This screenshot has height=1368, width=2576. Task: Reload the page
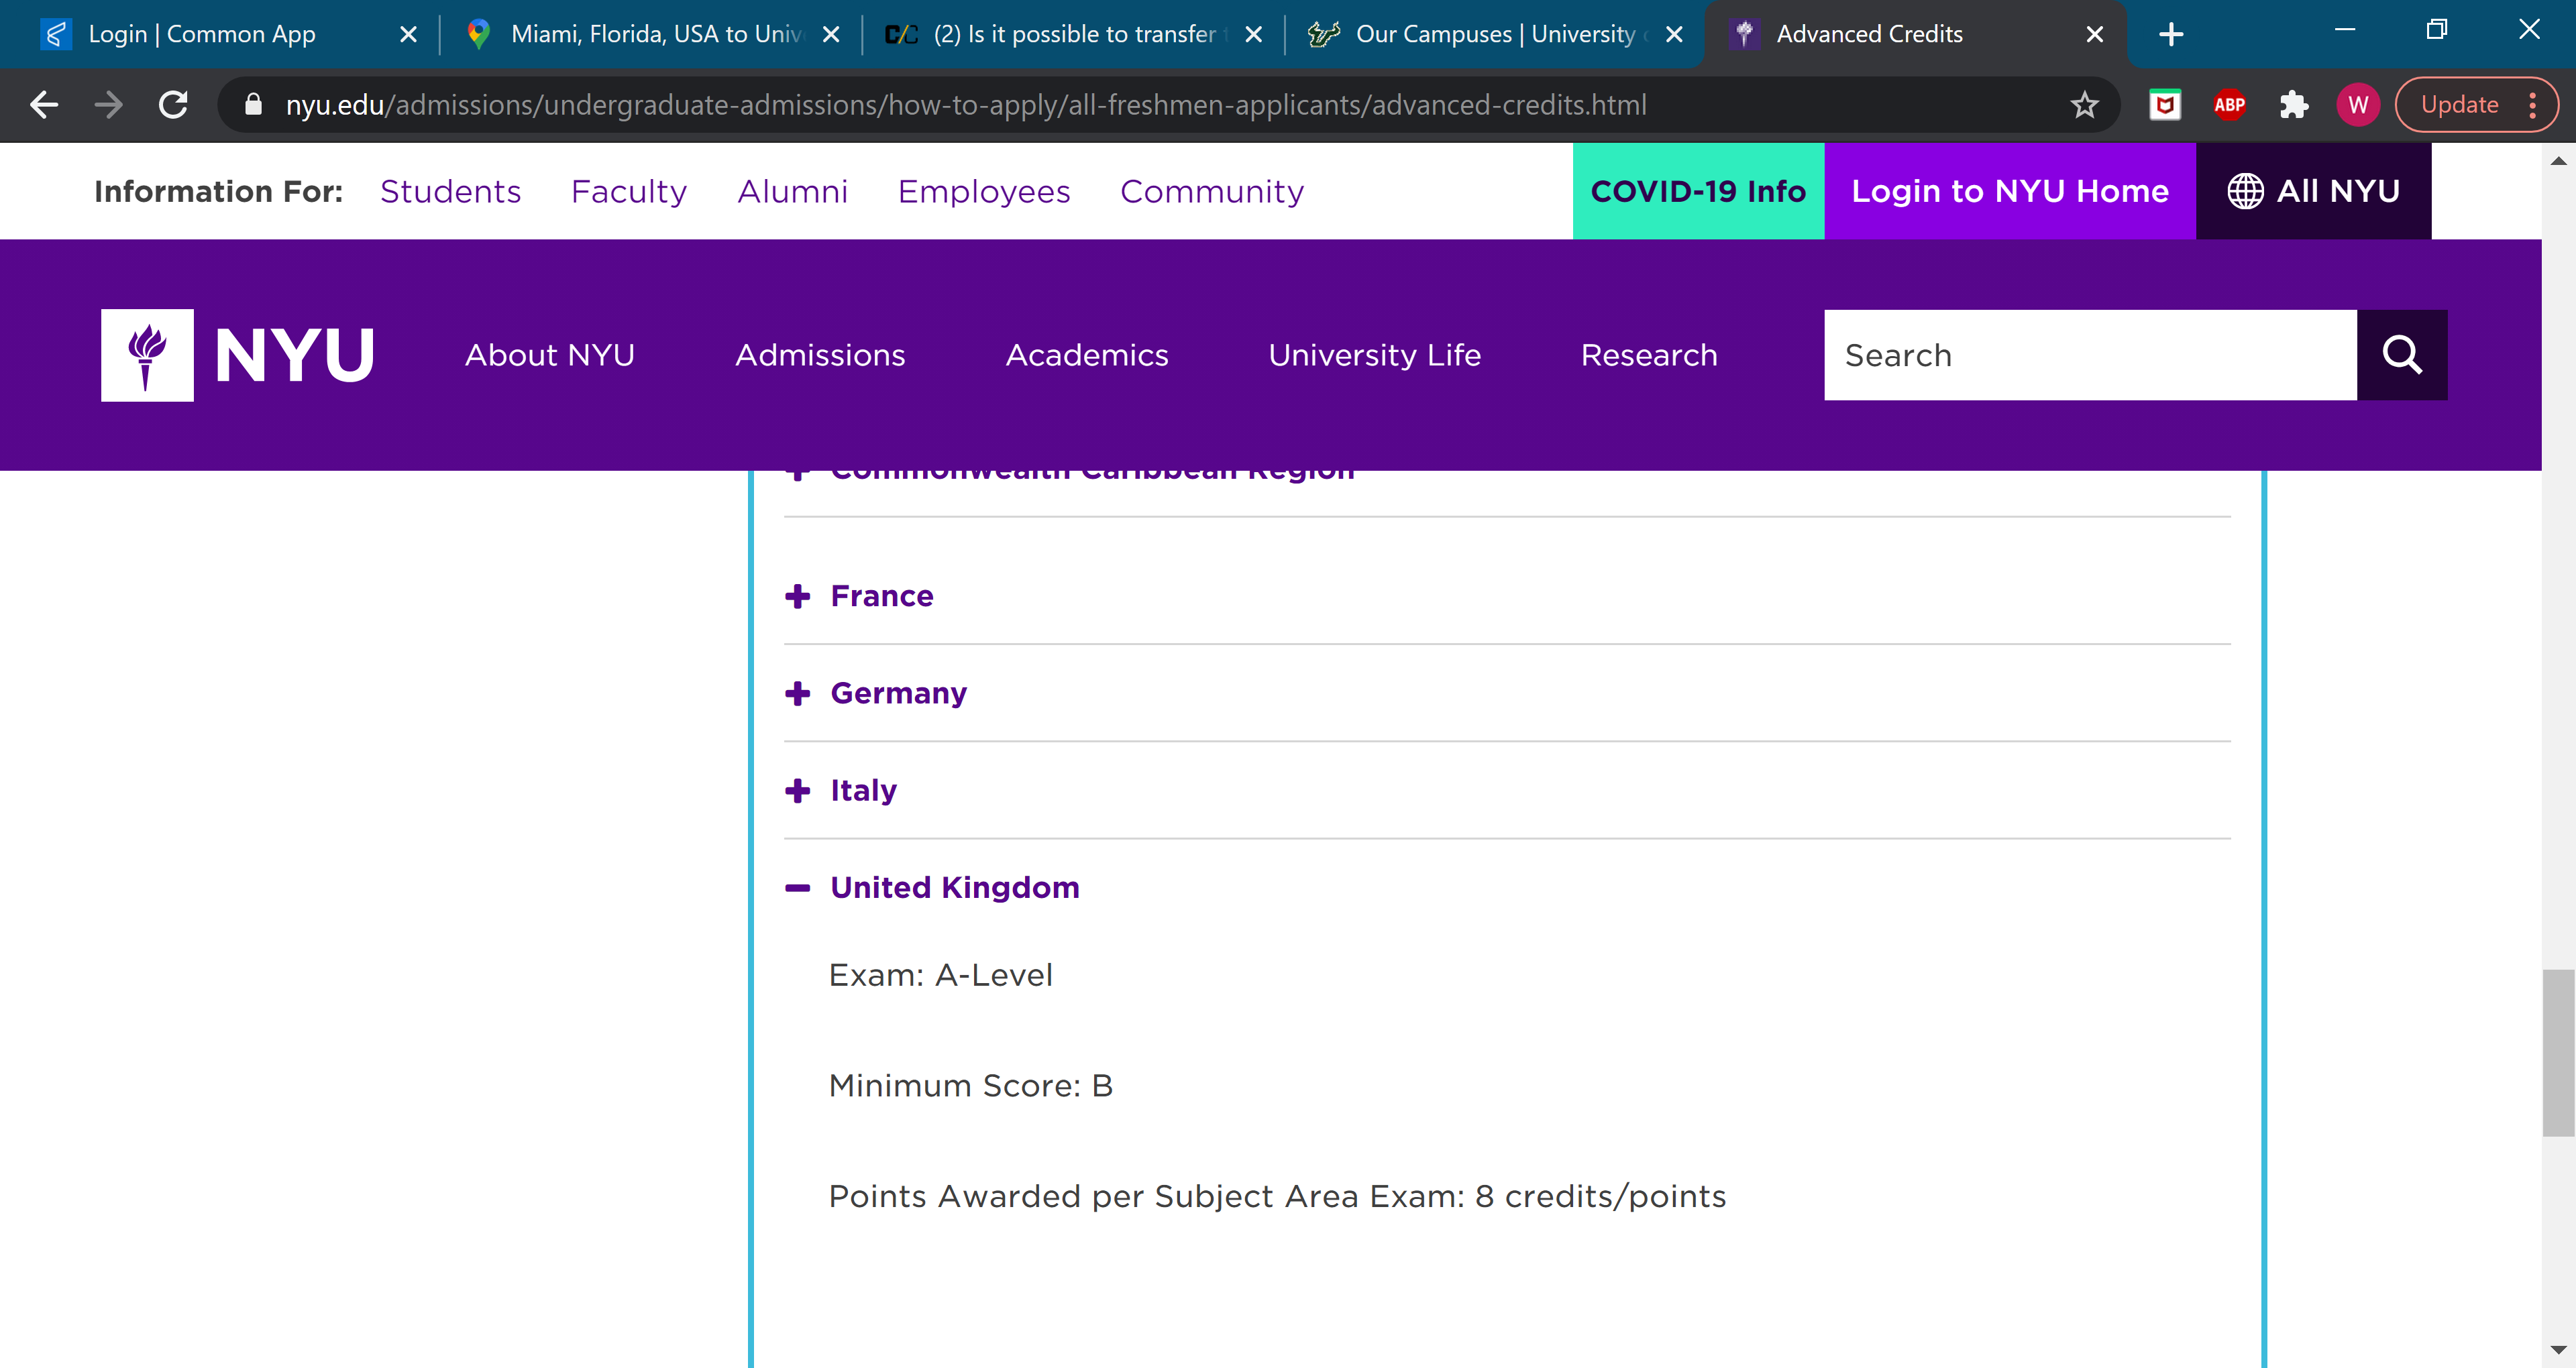173,105
